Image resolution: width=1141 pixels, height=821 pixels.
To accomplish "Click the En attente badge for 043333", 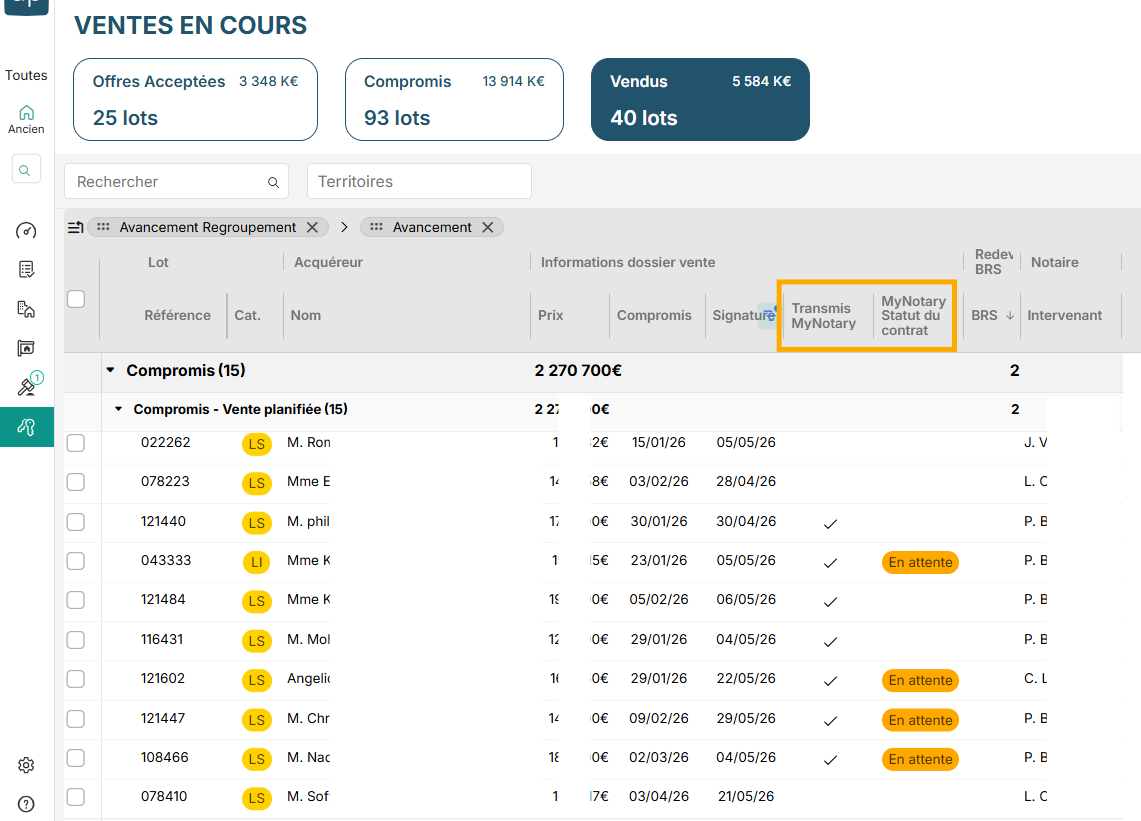I will (x=920, y=562).
